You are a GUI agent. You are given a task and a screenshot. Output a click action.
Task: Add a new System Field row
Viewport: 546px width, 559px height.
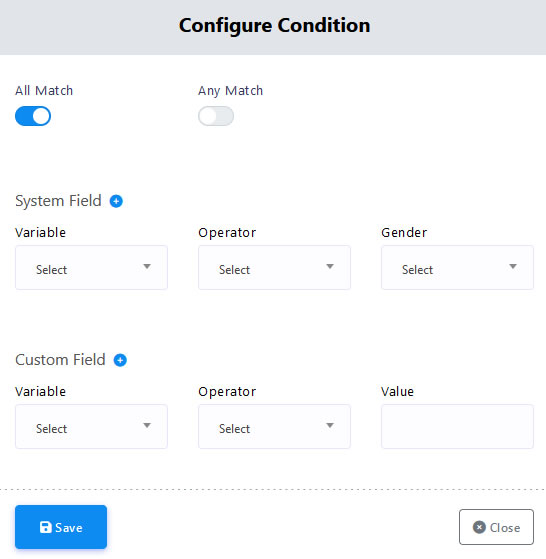point(116,201)
